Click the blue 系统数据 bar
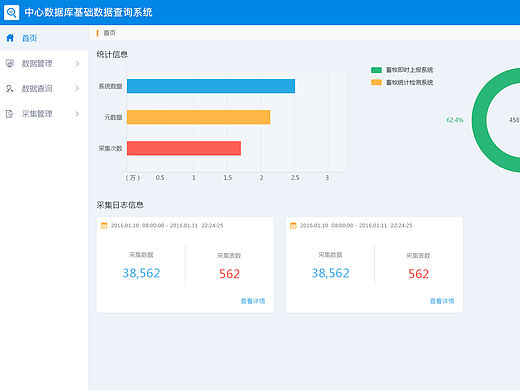The height and width of the screenshot is (390, 520). click(x=211, y=86)
